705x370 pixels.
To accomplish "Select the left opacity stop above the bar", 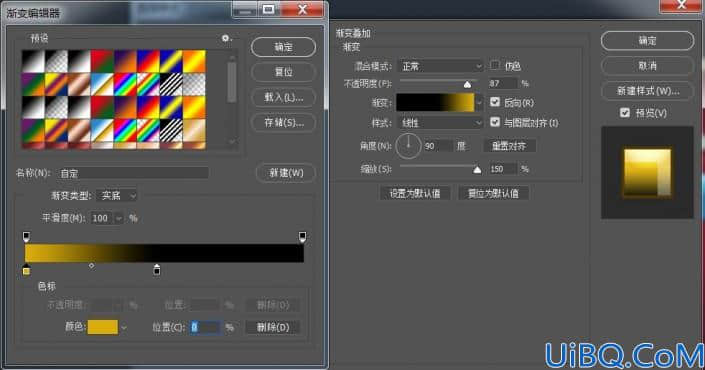I will [27, 236].
